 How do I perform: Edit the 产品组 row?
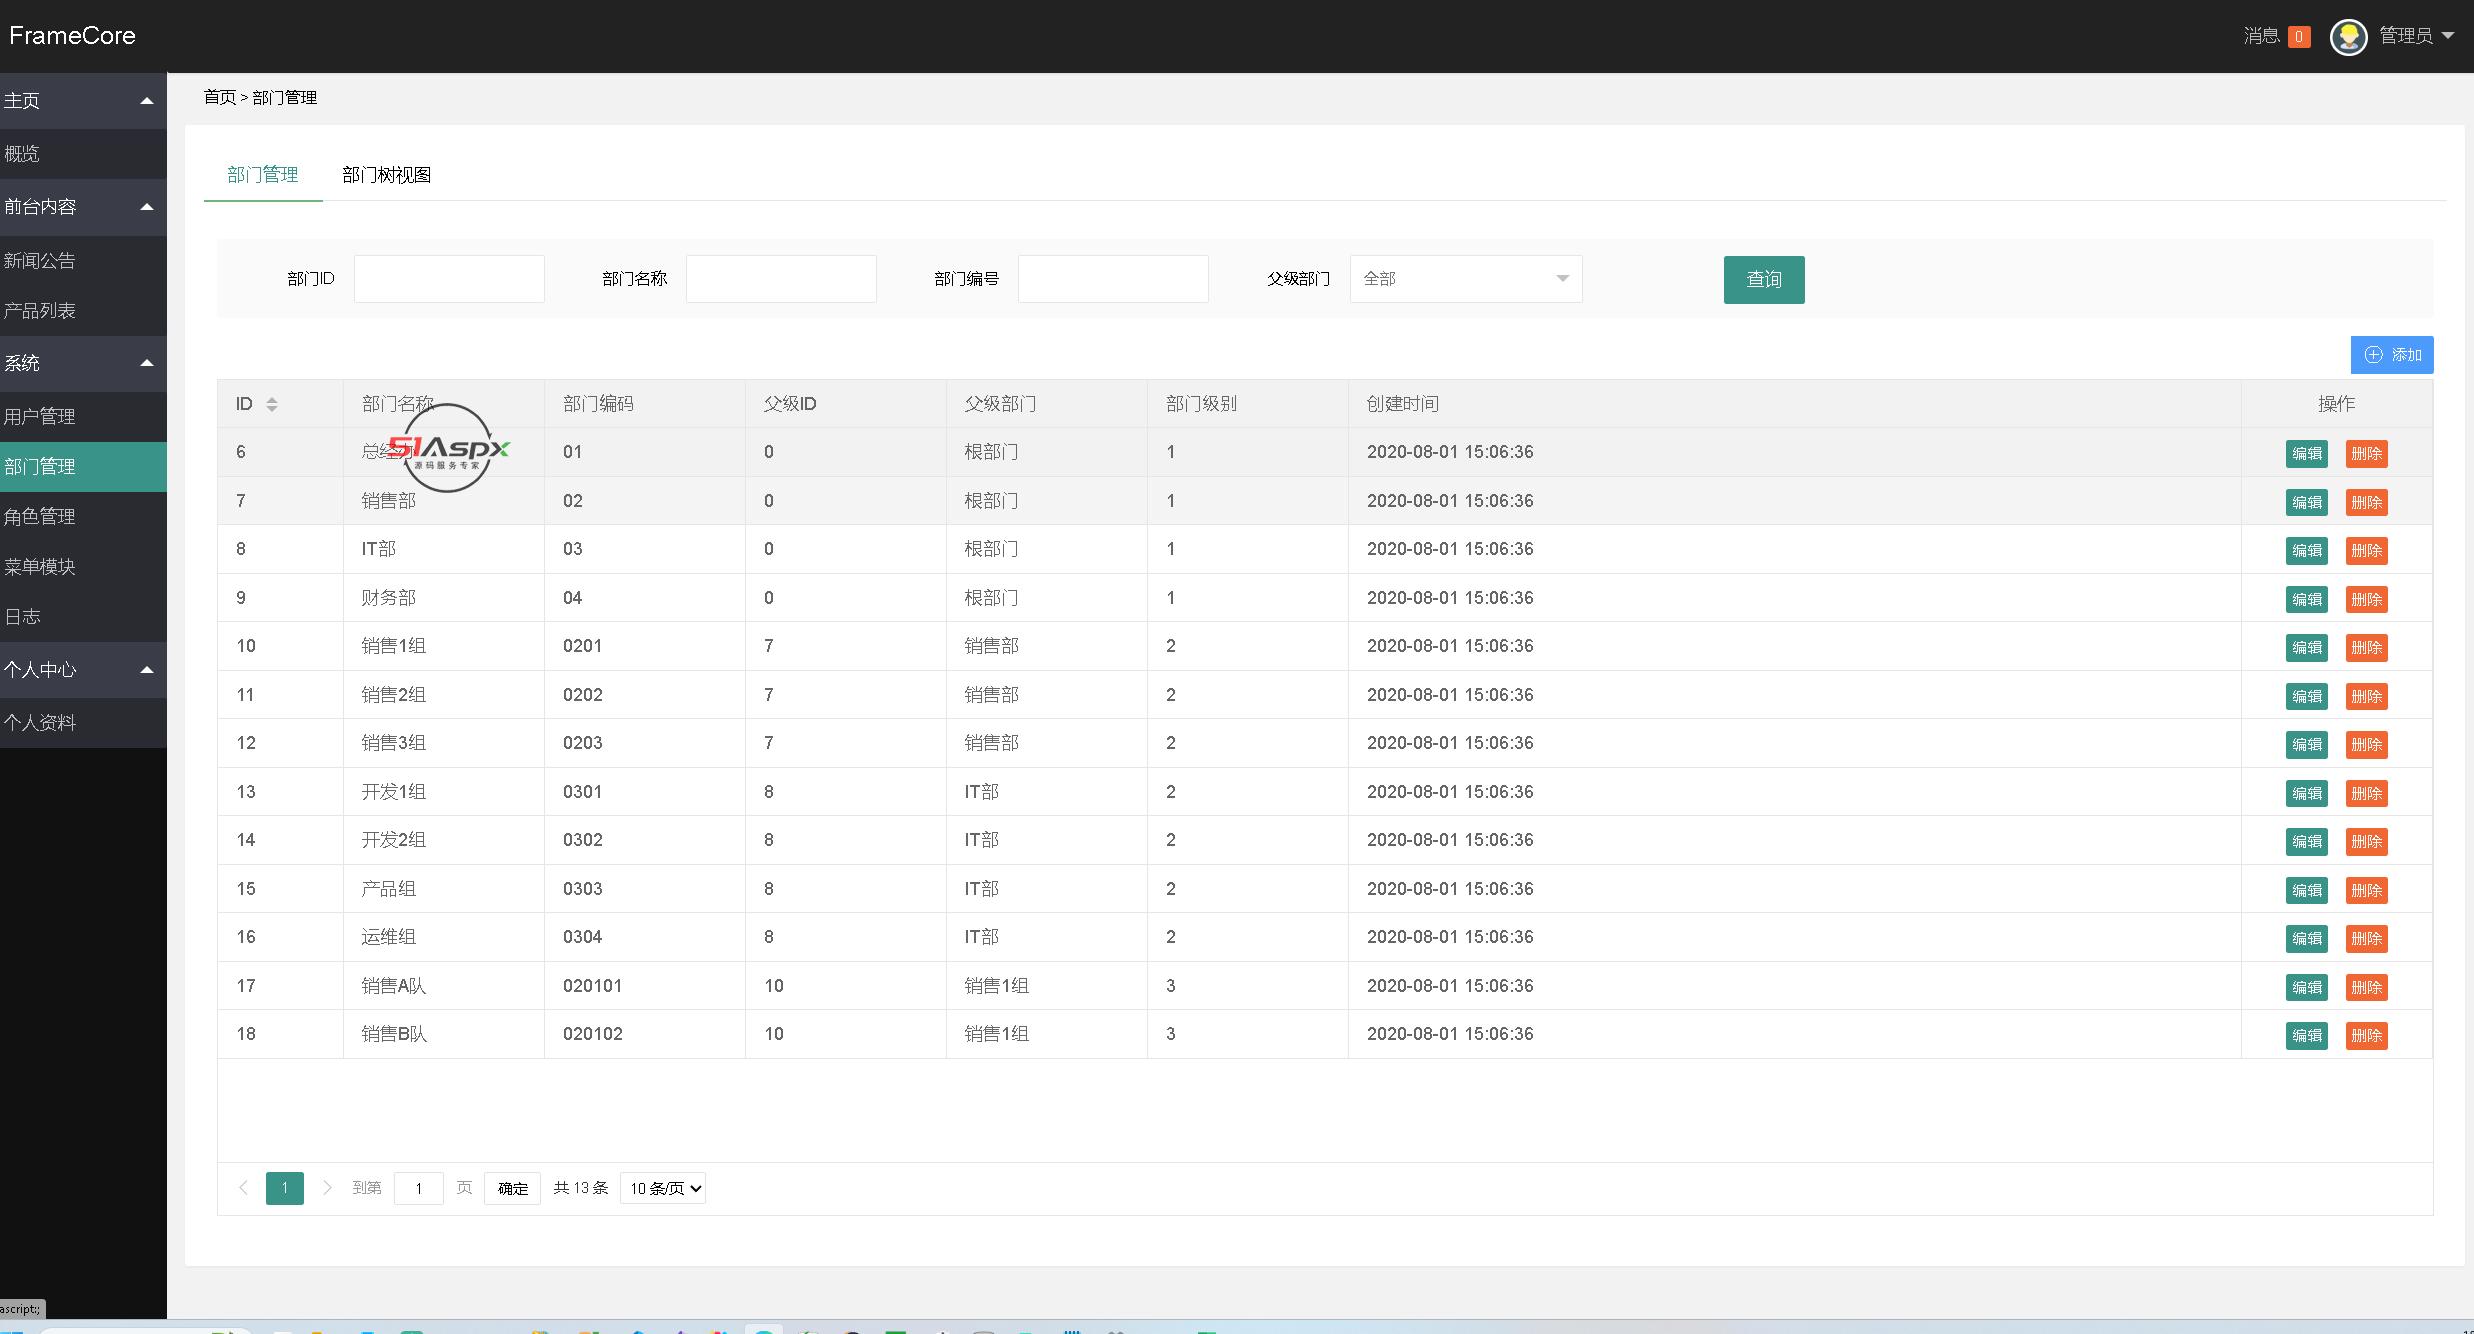click(2307, 890)
